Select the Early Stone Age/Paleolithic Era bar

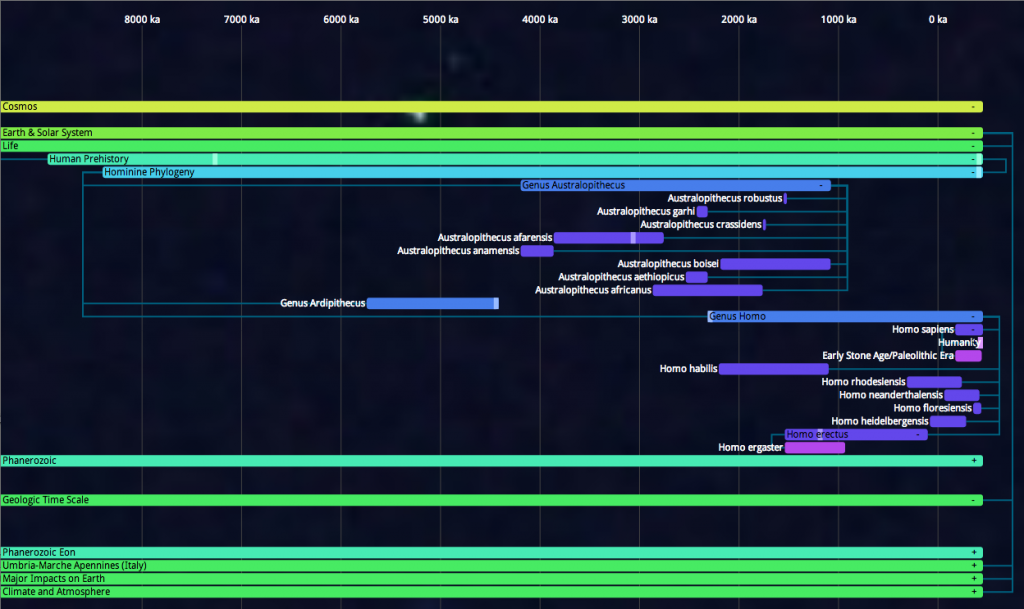click(968, 356)
